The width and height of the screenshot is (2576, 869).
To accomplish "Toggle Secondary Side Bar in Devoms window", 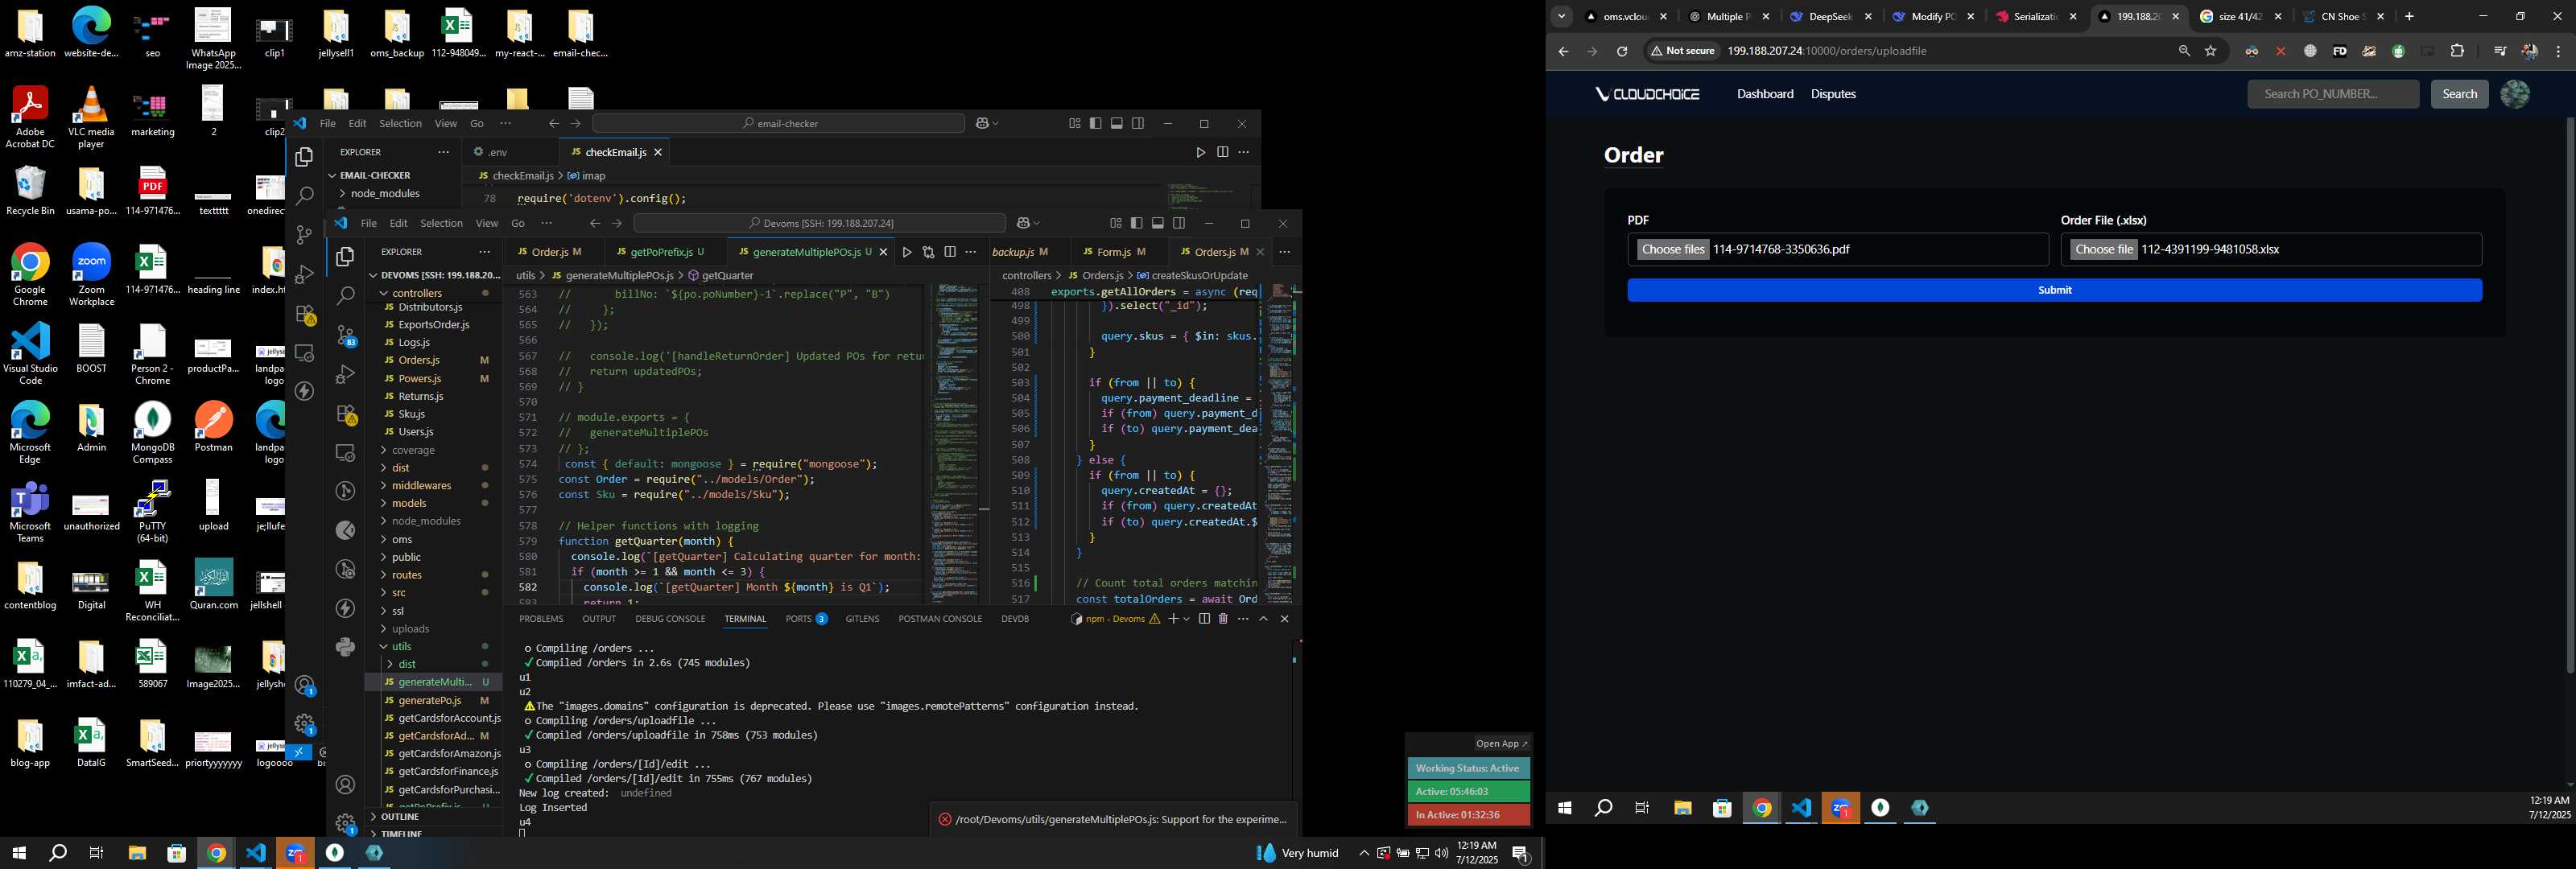I will (1179, 223).
